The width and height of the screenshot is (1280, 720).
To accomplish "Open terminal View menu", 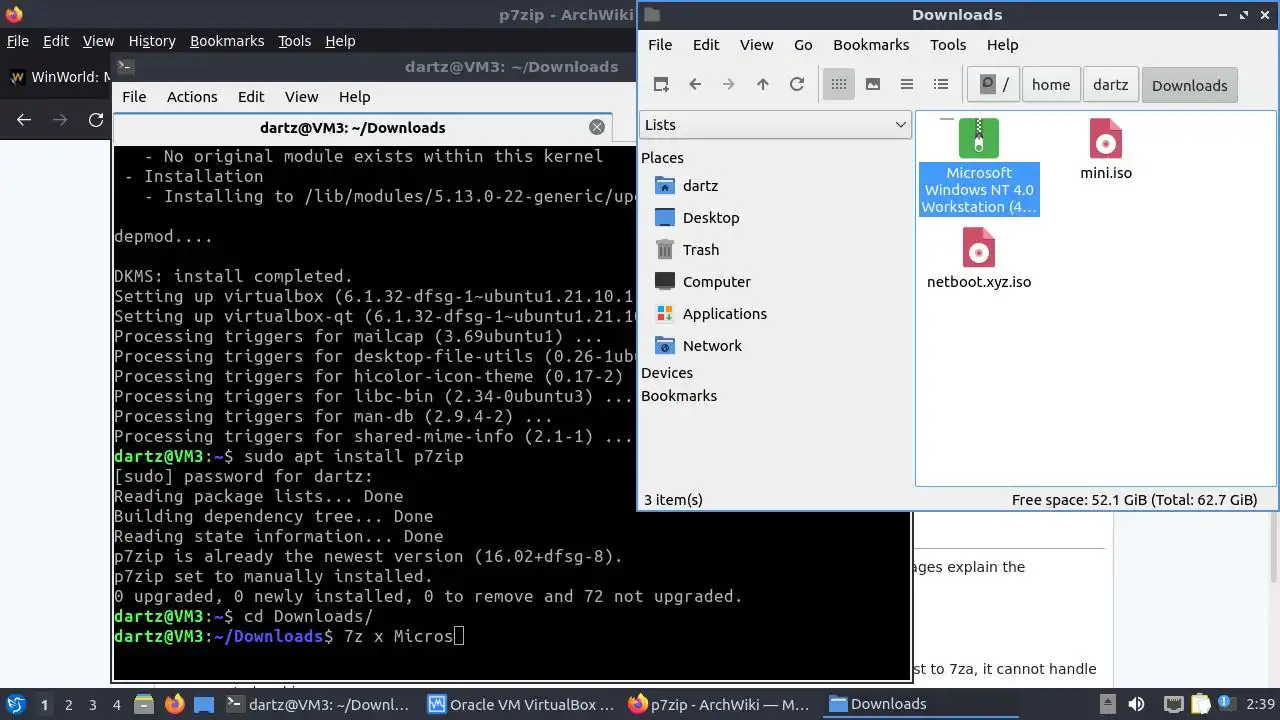I will click(x=301, y=97).
